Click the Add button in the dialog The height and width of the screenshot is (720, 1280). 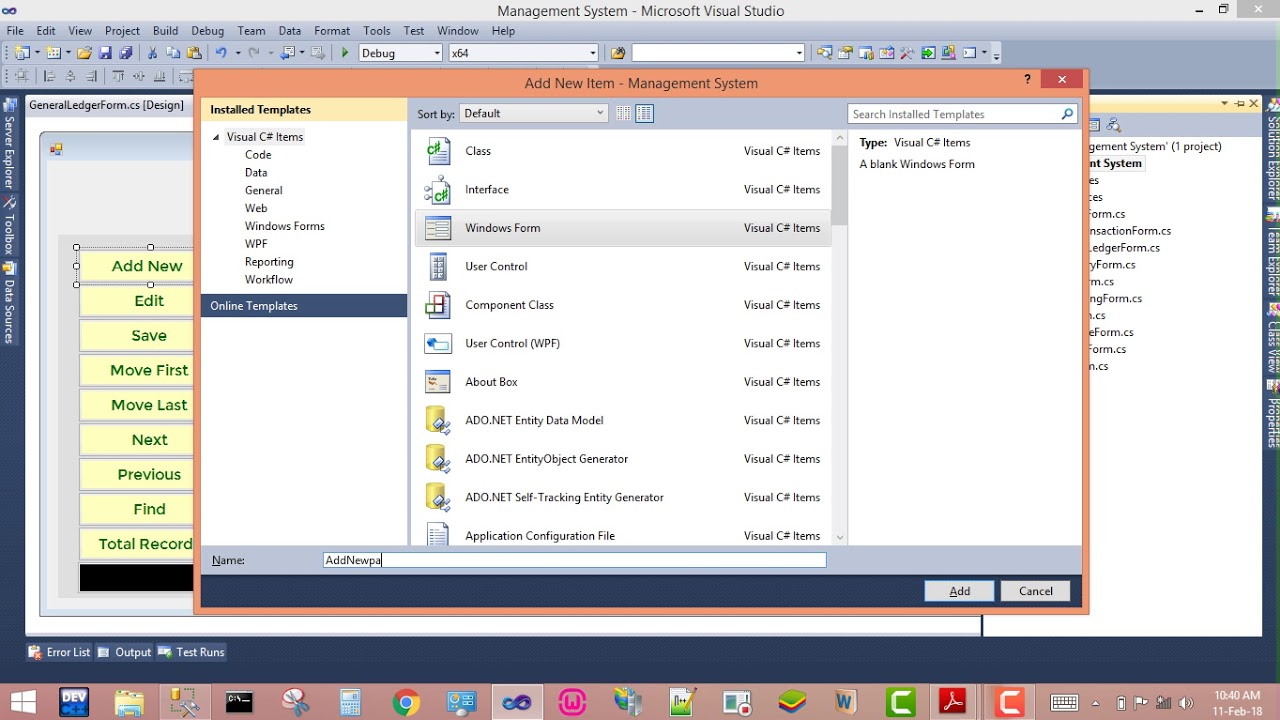coord(959,591)
